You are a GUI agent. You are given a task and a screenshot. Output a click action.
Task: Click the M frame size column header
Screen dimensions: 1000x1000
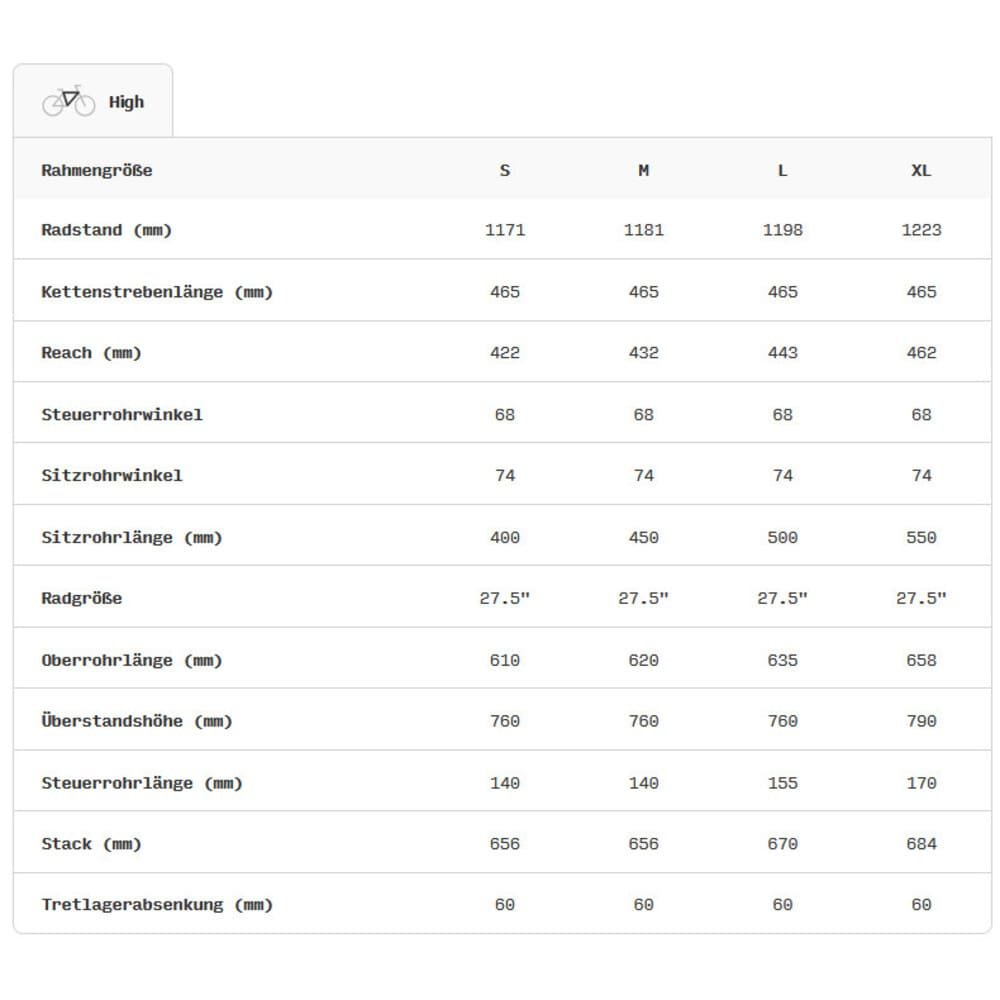point(644,170)
